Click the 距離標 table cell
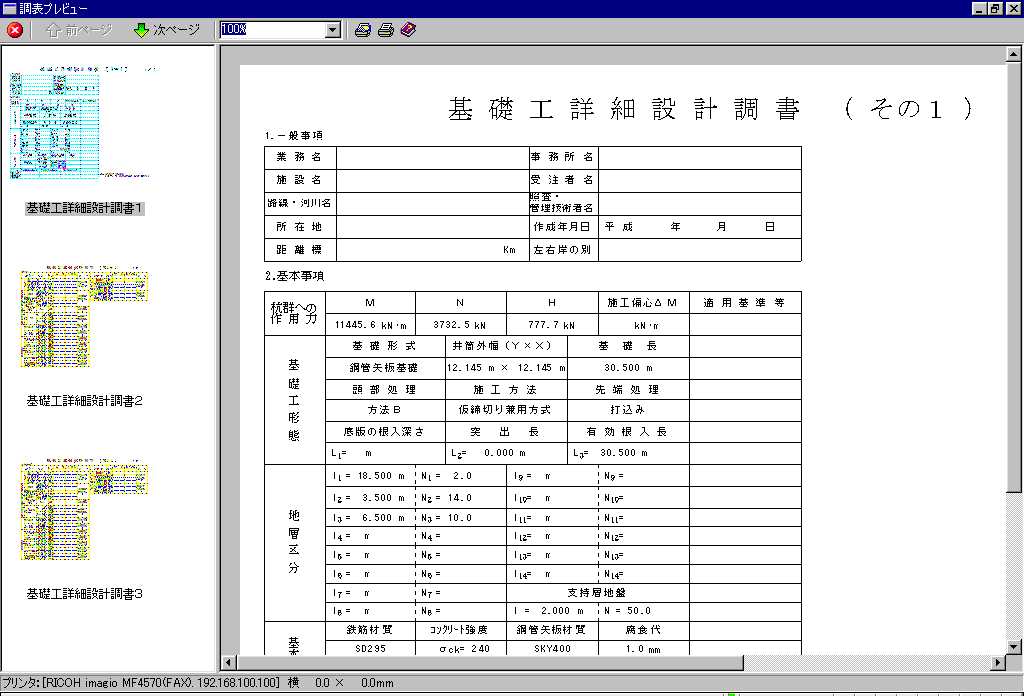 coord(300,249)
